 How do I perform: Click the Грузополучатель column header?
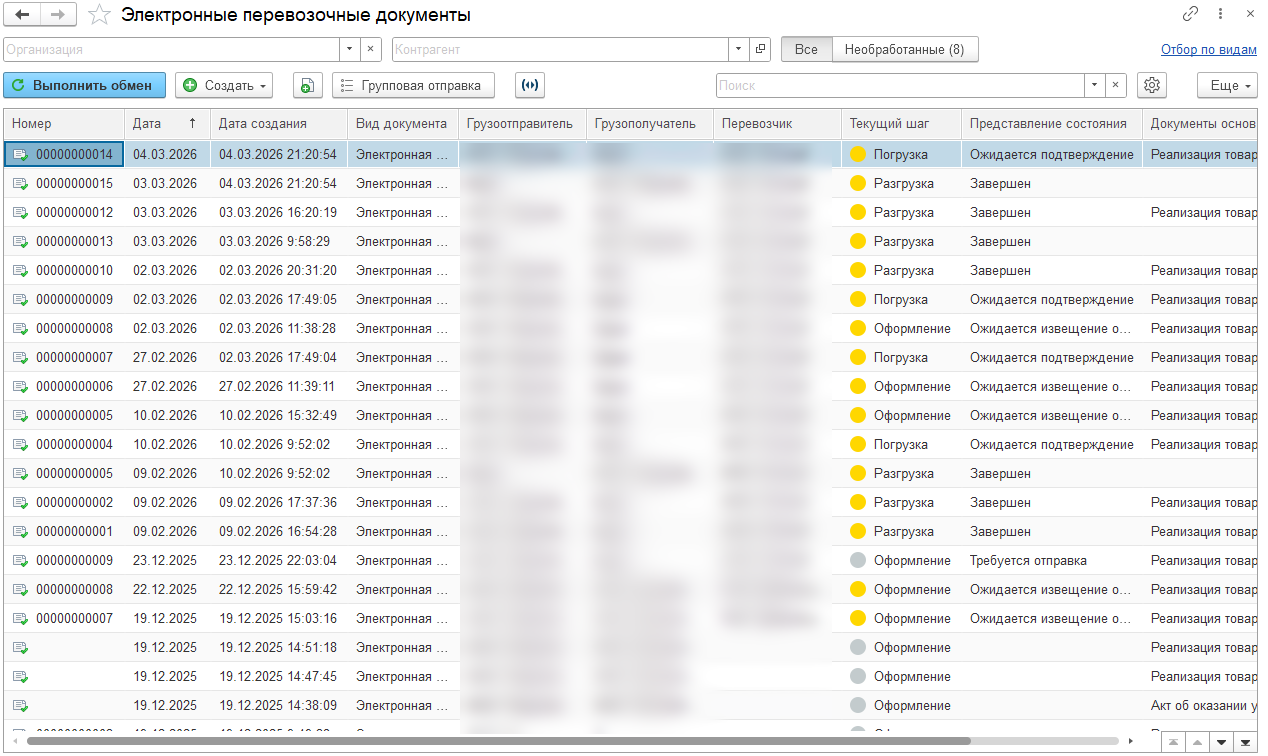tap(650, 124)
